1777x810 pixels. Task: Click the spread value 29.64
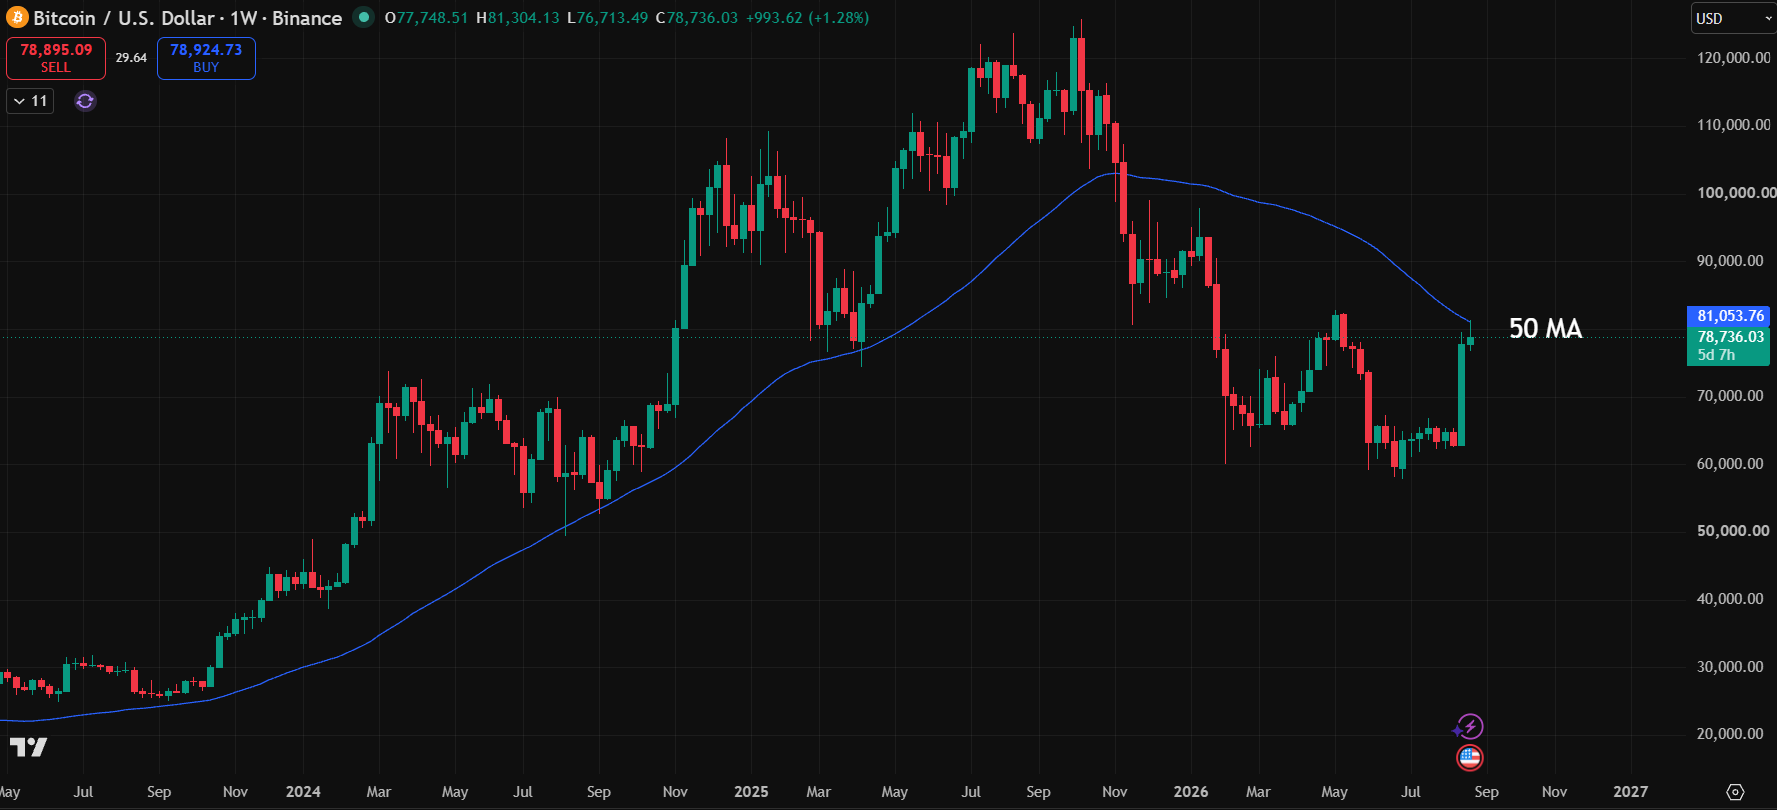pyautogui.click(x=131, y=58)
